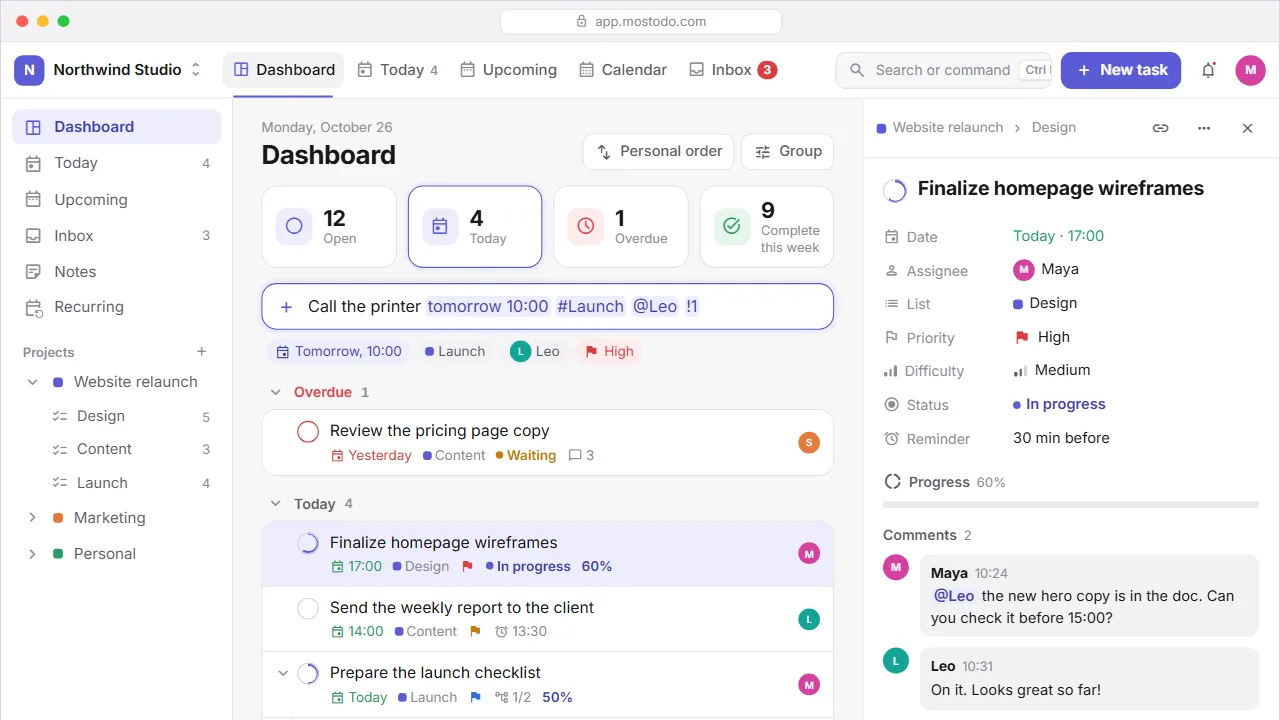Add a new project with the plus icon
Image resolution: width=1280 pixels, height=720 pixels.
[201, 352]
